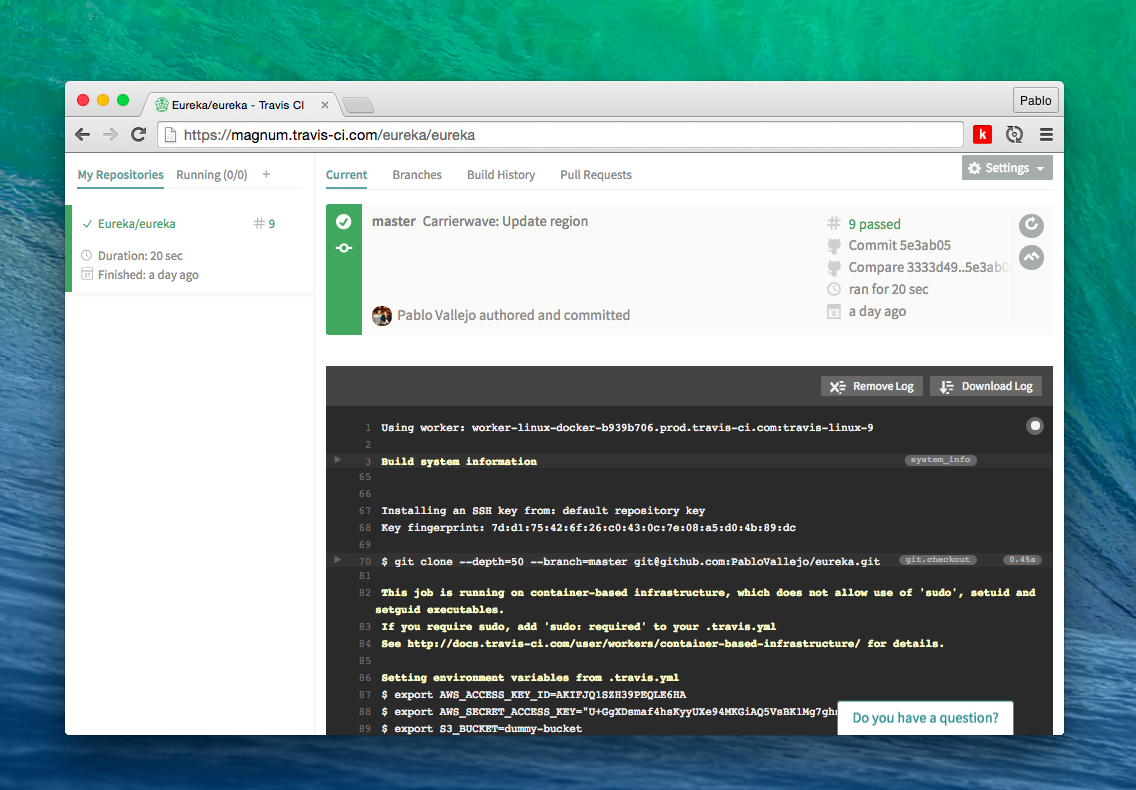Click the Pablo profile button

pos(1035,101)
